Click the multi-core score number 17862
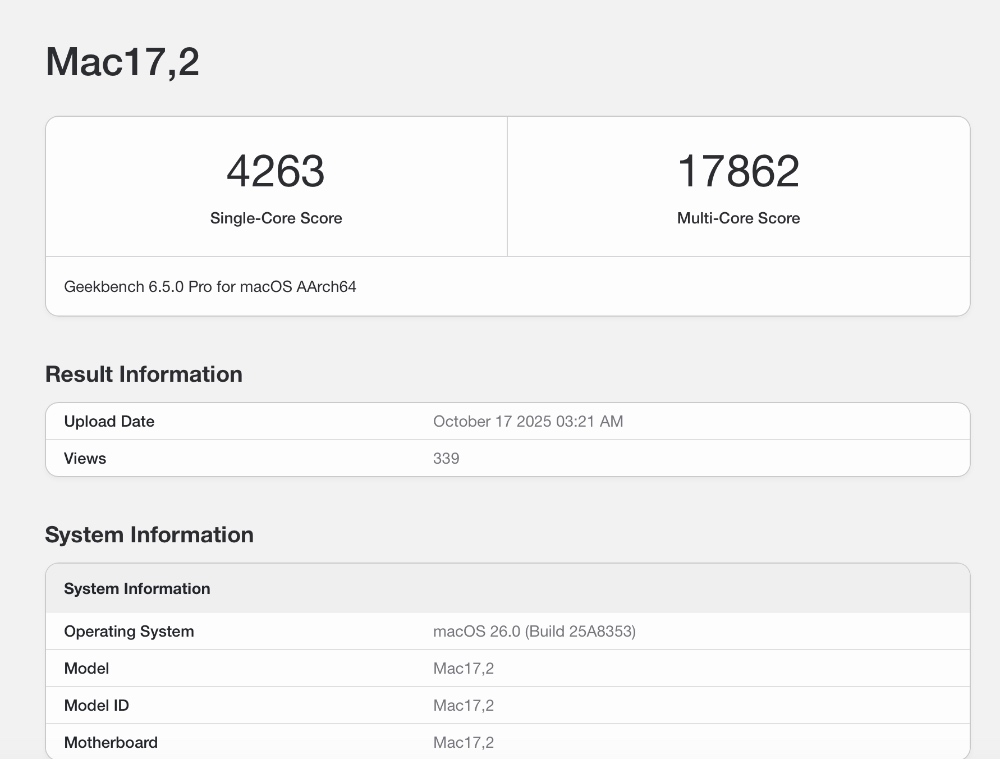Screen dimensions: 1000x759 coord(738,171)
